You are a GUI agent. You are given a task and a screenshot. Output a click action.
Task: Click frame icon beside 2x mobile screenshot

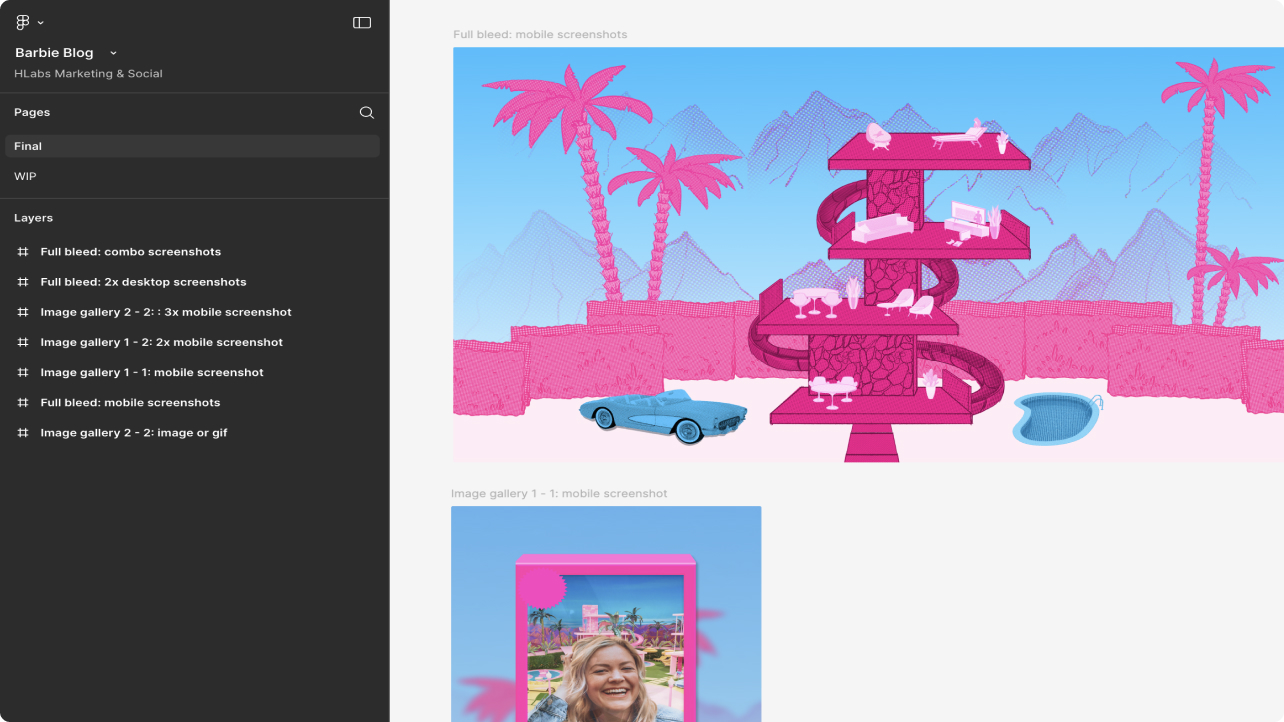[23, 342]
